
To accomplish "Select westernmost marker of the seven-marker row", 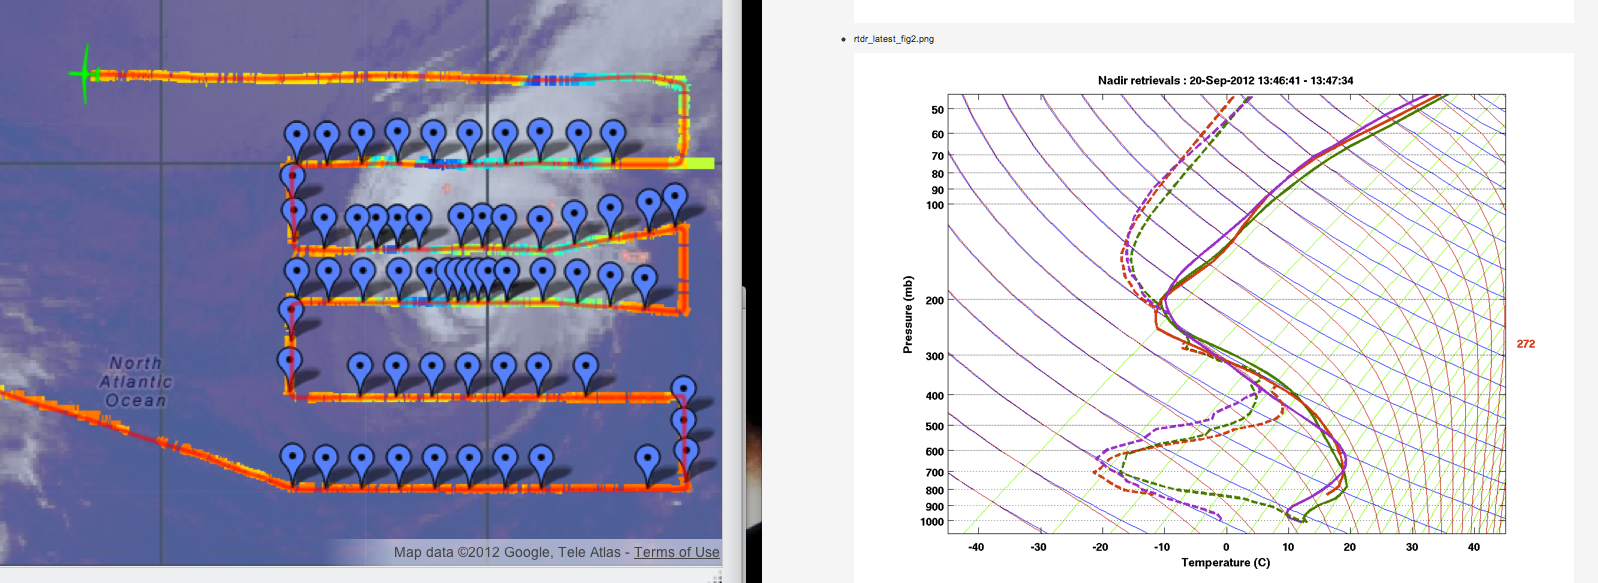I will 360,368.
